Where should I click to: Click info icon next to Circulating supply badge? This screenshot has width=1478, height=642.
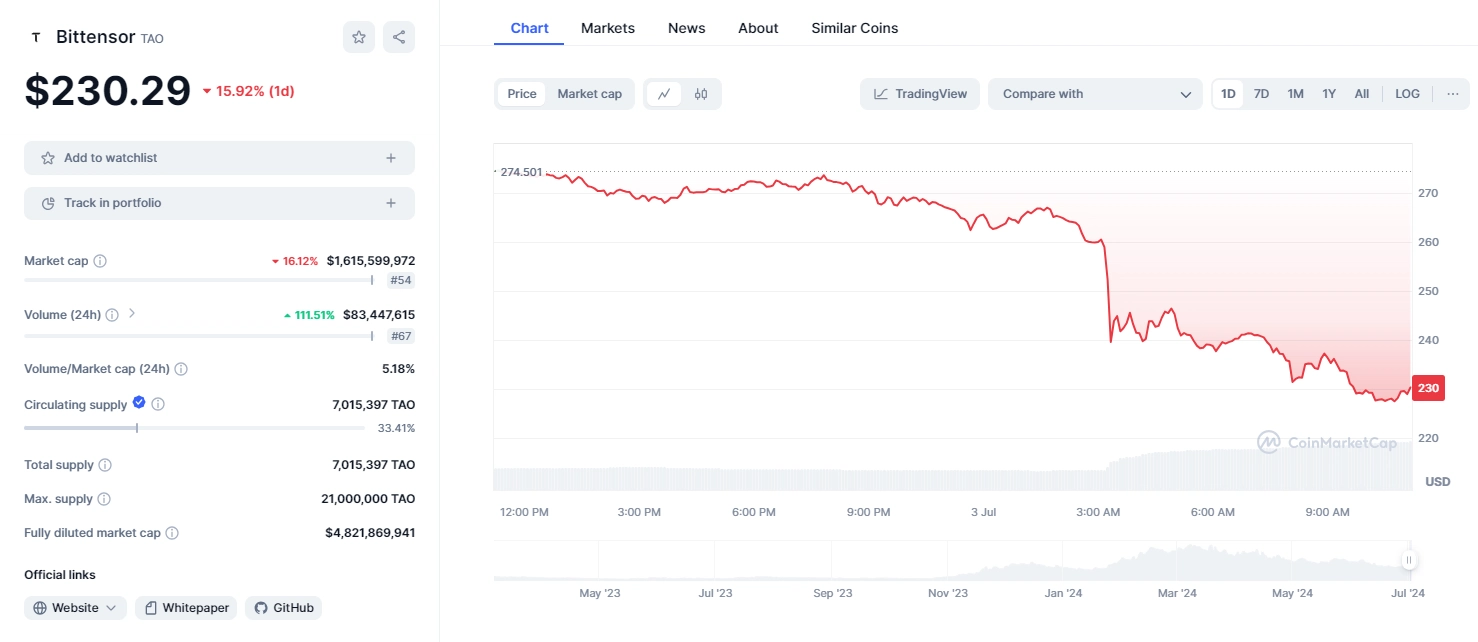pyautogui.click(x=158, y=405)
